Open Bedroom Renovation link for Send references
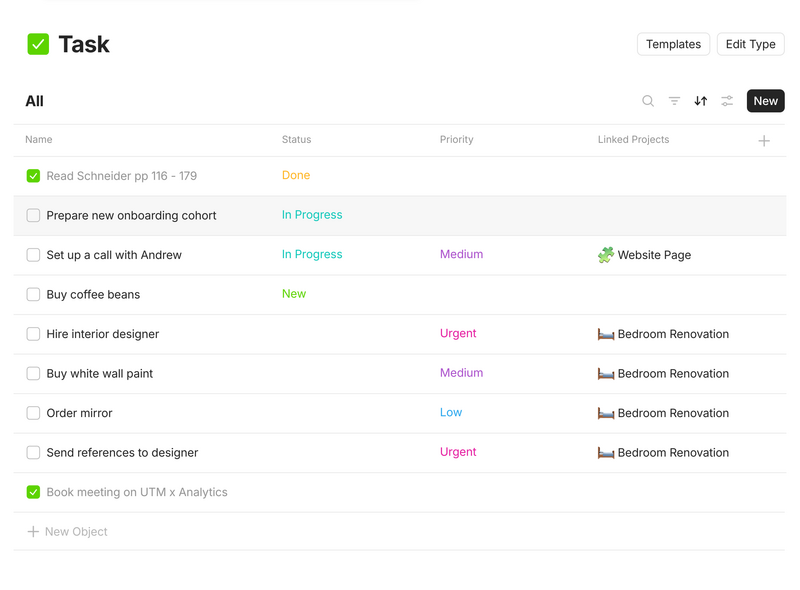The width and height of the screenshot is (800, 590). (673, 453)
